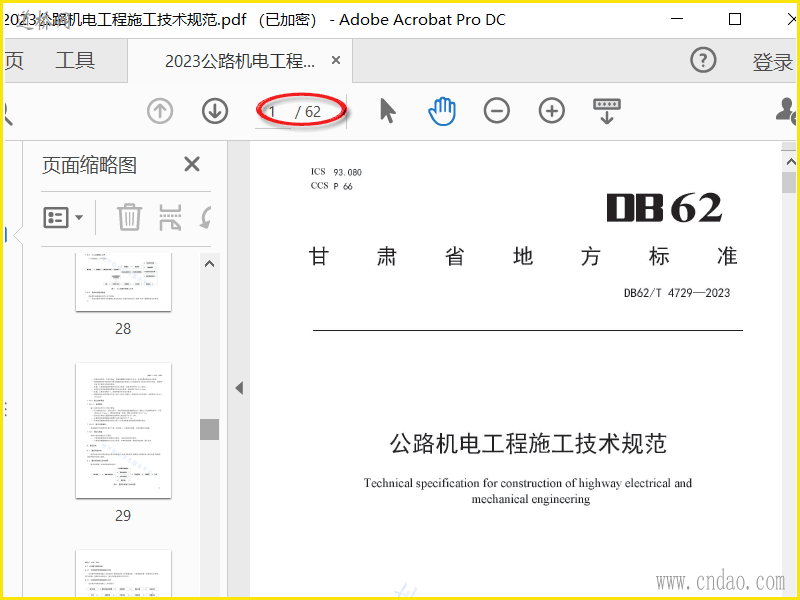Viewport: 800px width, 600px height.
Task: Click the English title Technical specification text
Action: (528, 491)
